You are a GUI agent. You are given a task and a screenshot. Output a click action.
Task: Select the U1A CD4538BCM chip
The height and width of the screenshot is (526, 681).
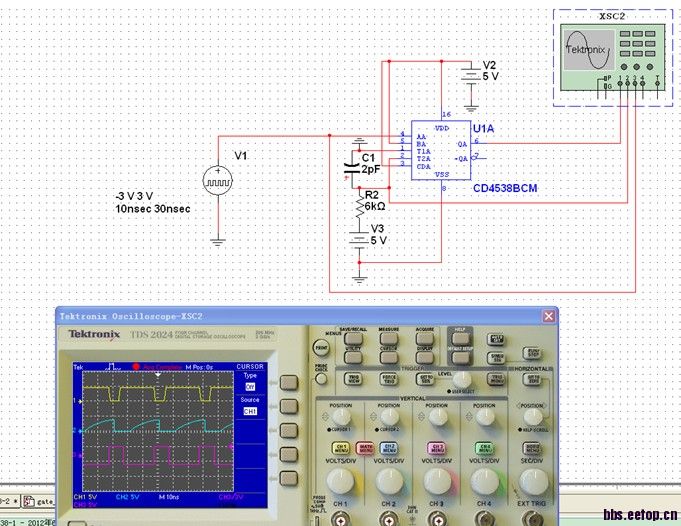click(x=441, y=150)
